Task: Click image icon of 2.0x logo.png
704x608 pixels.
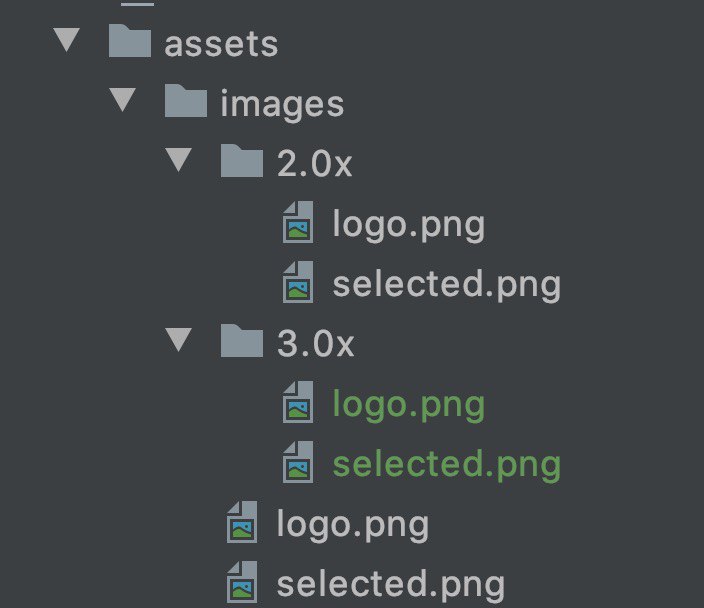Action: coord(298,222)
